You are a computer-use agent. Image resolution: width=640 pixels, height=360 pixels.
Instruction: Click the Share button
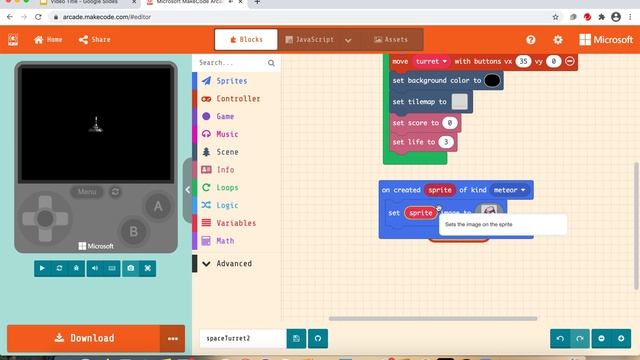[x=94, y=40]
